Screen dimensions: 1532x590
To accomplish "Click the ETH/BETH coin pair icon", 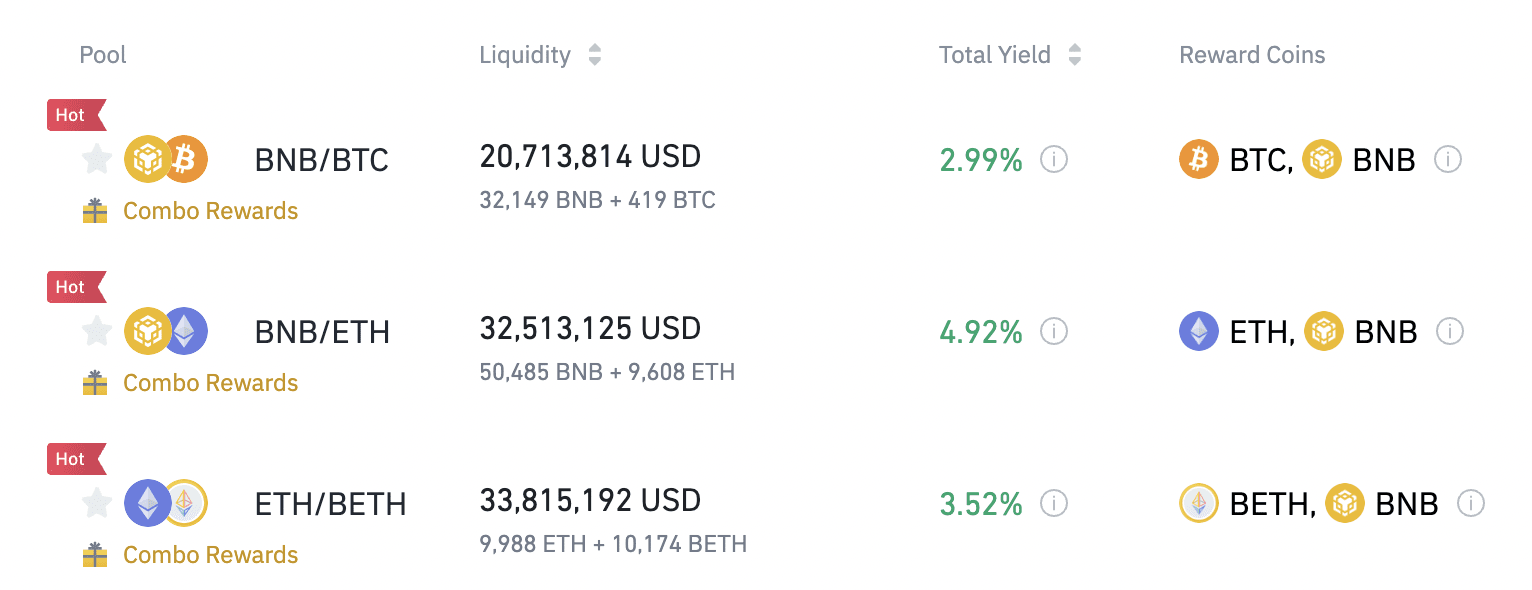I will pos(166,503).
